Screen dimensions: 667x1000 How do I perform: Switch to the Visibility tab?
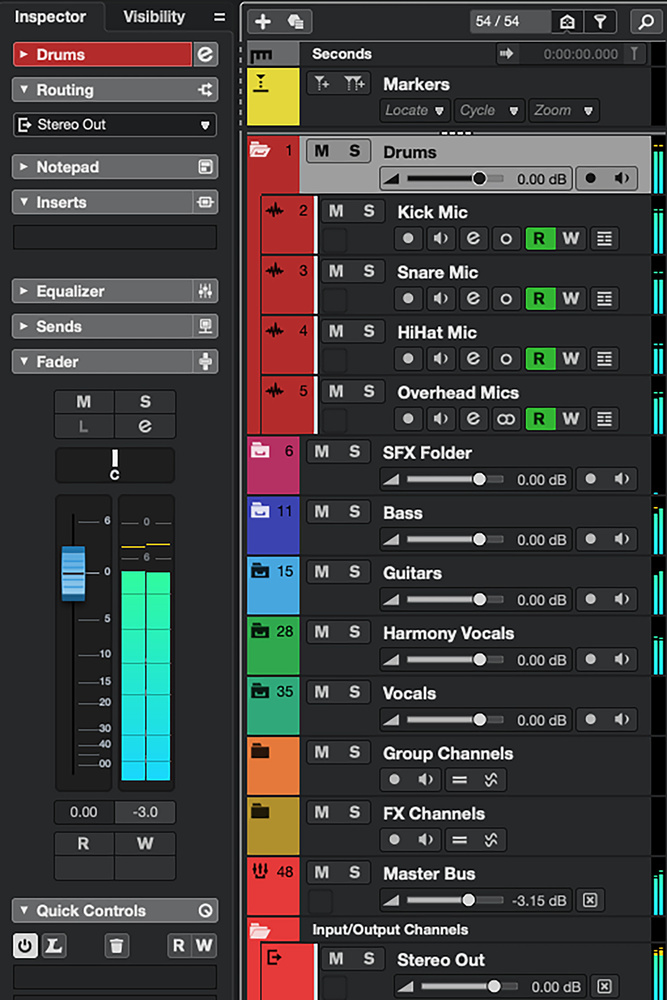point(154,17)
